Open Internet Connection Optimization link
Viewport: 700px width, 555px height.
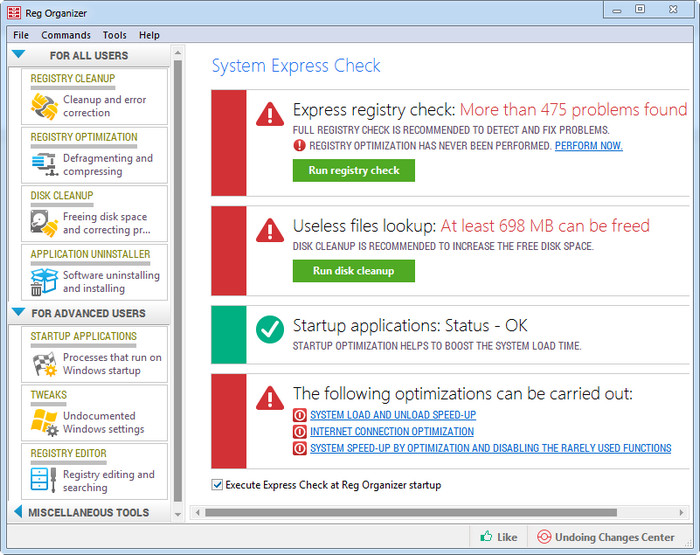point(392,432)
